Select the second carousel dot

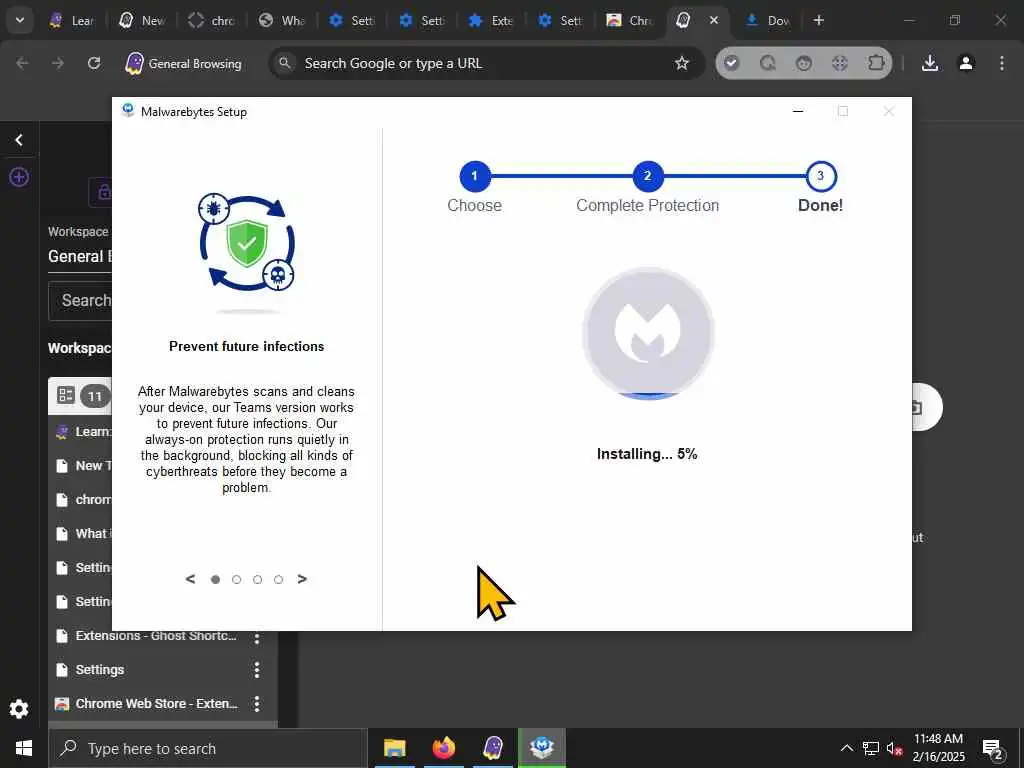[x=236, y=579]
